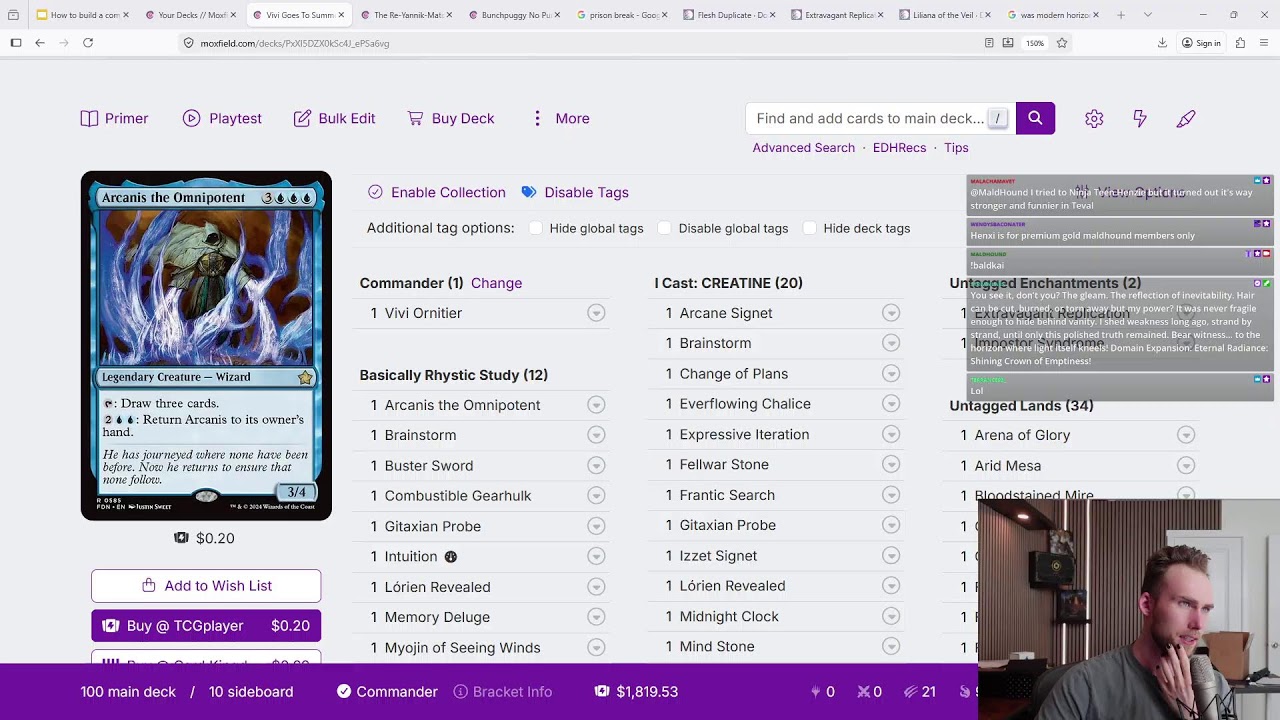
Task: Click Buy @ TCGplayer button
Action: click(x=206, y=626)
